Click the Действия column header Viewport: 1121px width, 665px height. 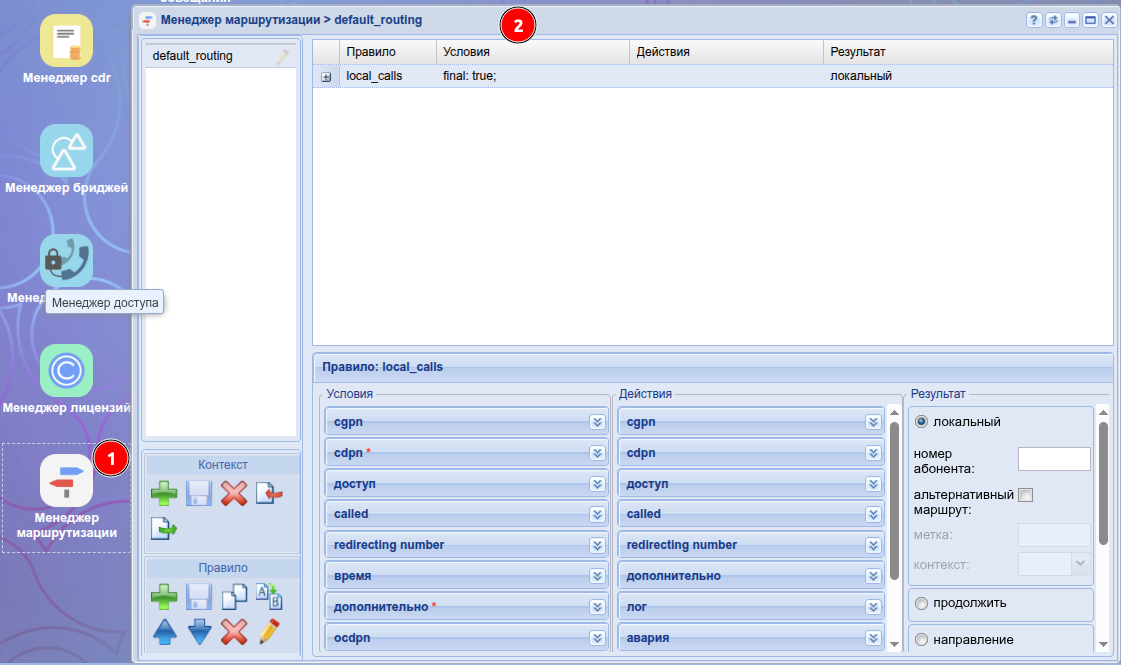(726, 51)
